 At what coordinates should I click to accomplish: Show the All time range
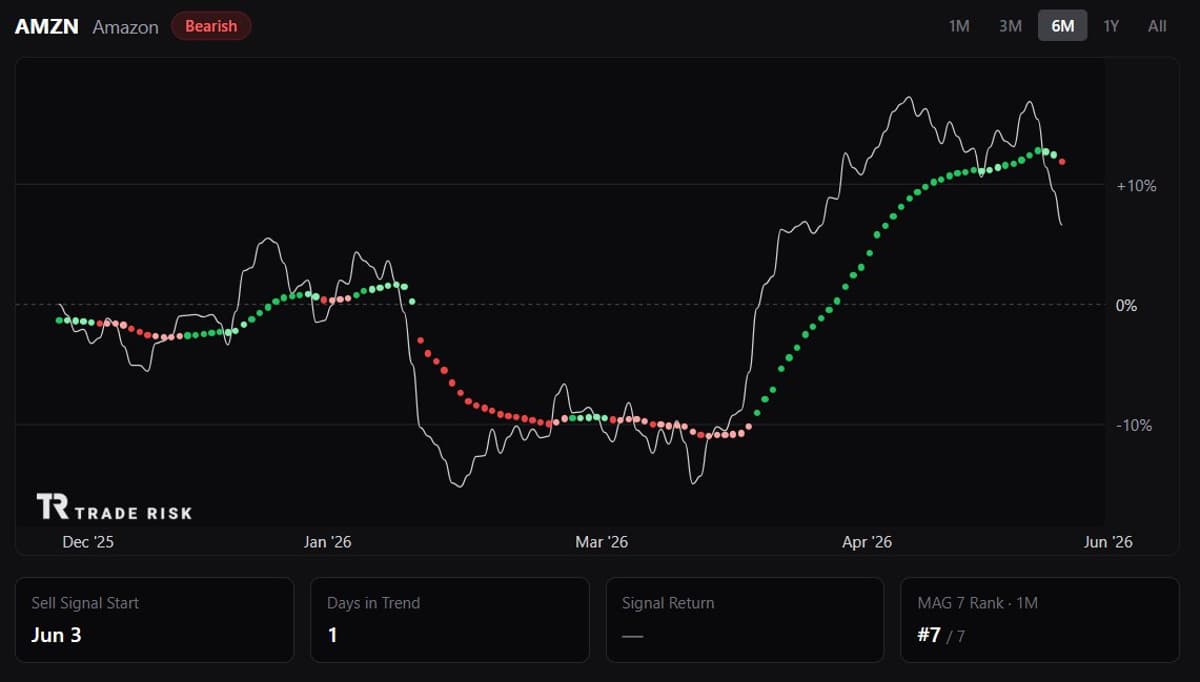(1157, 26)
